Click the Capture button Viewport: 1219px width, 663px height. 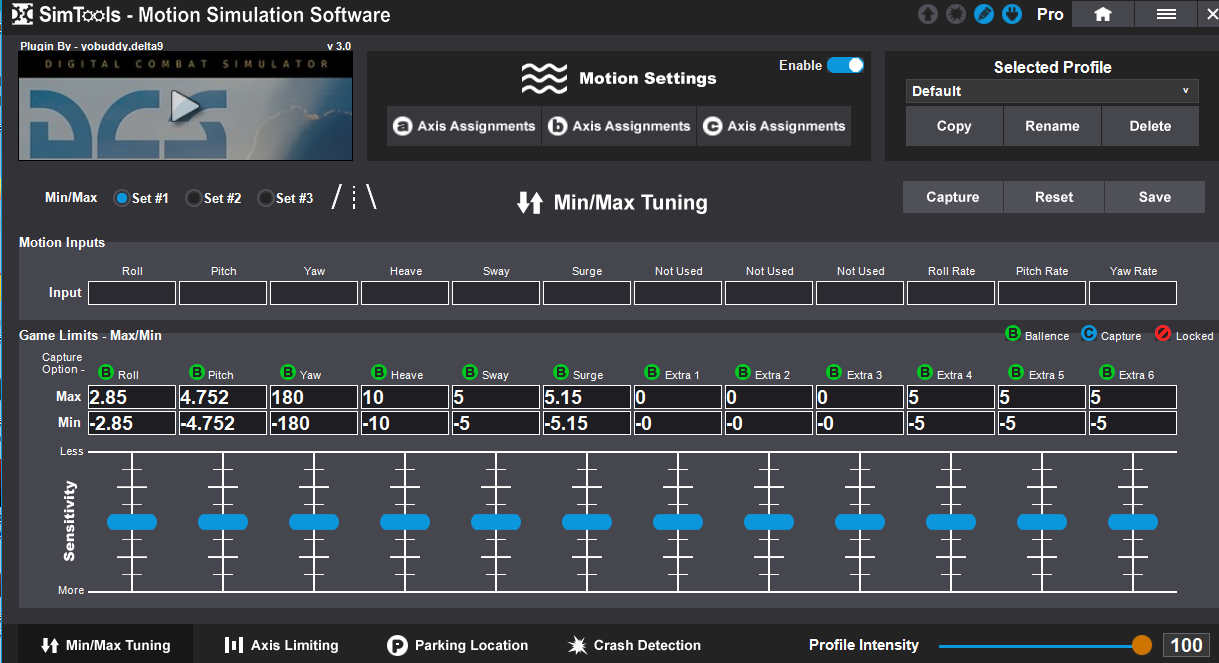(x=952, y=197)
